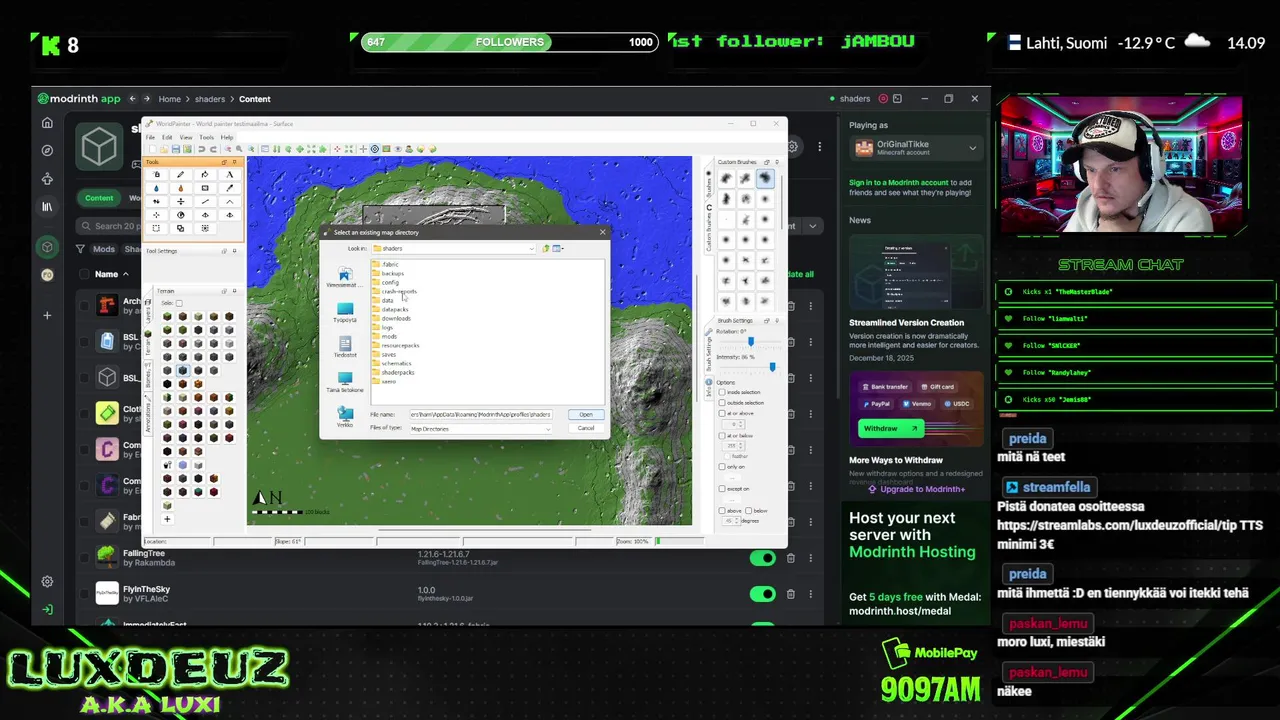Select the crash-reports folder in list
This screenshot has height=720, width=1280.
[x=395, y=291]
